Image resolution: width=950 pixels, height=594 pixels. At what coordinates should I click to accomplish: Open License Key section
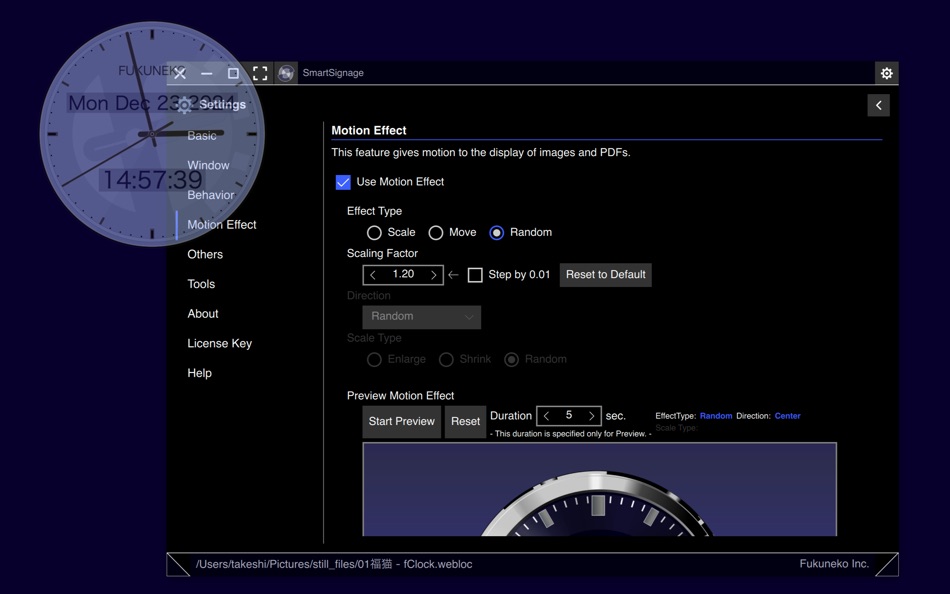point(219,344)
